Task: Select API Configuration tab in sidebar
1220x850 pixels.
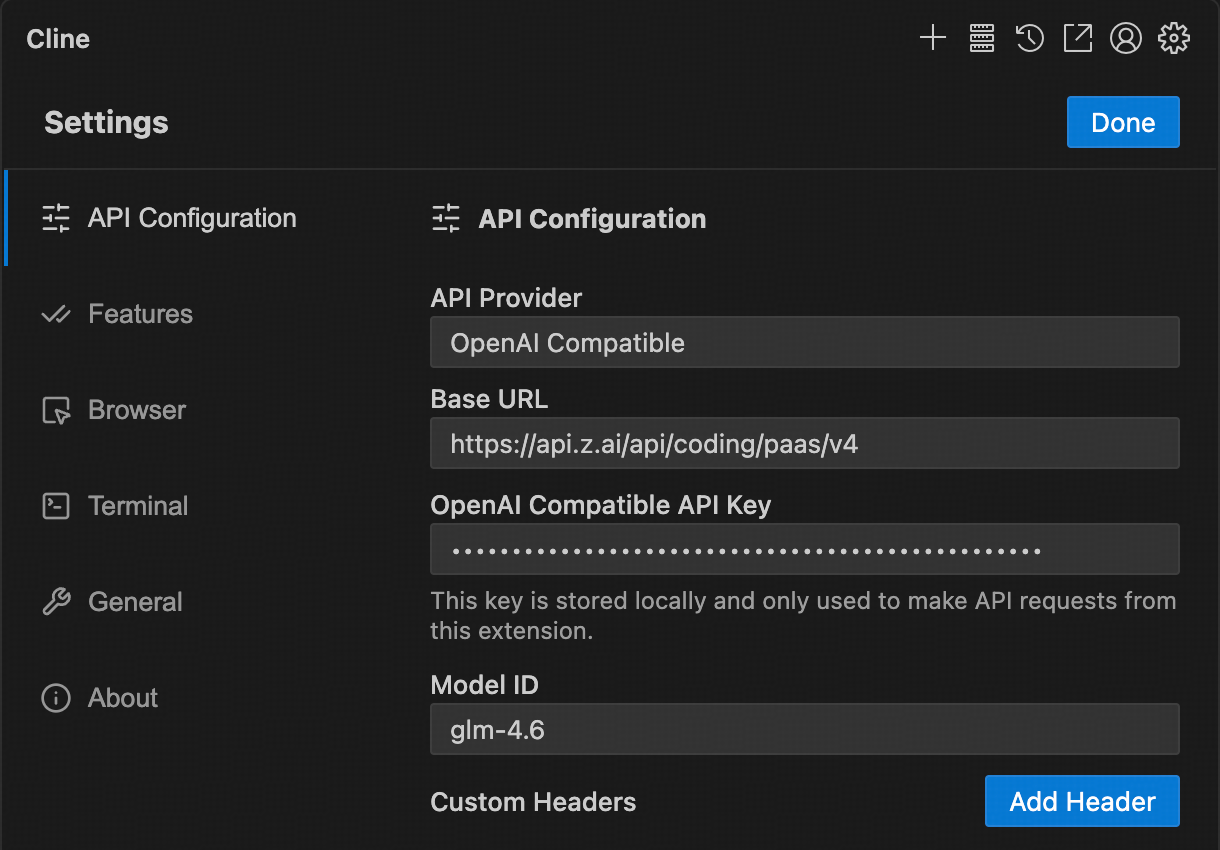Action: [191, 218]
